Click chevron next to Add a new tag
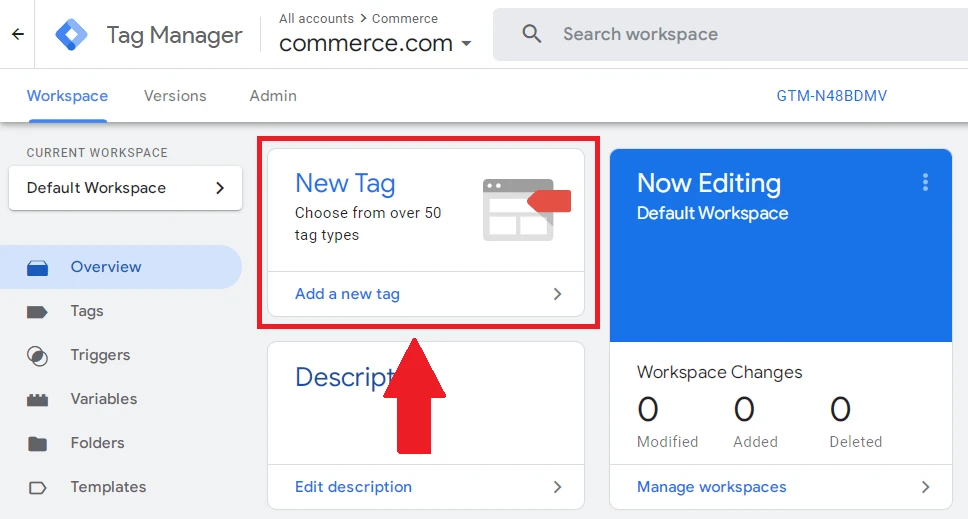Image resolution: width=968 pixels, height=519 pixels. pyautogui.click(x=557, y=294)
